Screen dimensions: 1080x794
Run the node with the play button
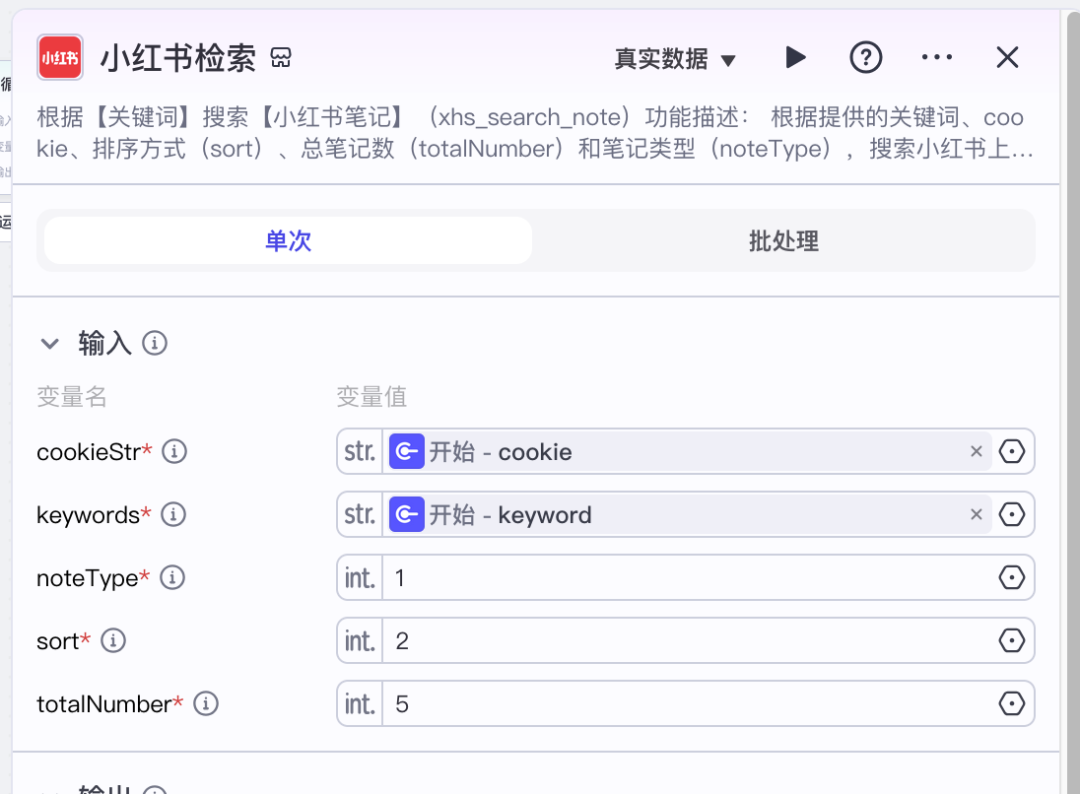point(795,58)
